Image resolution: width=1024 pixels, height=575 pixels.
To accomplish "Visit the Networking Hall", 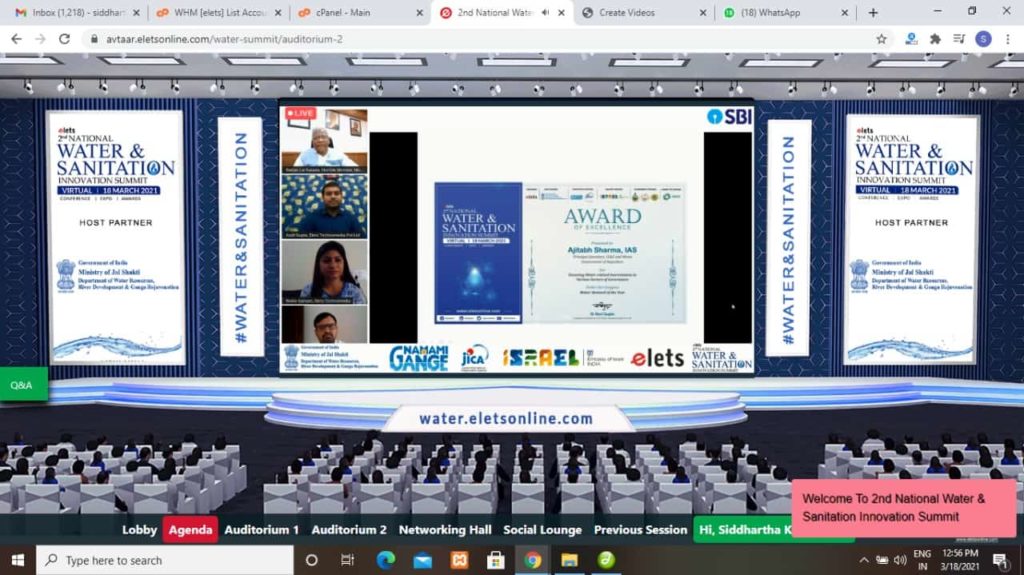I will click(x=445, y=530).
